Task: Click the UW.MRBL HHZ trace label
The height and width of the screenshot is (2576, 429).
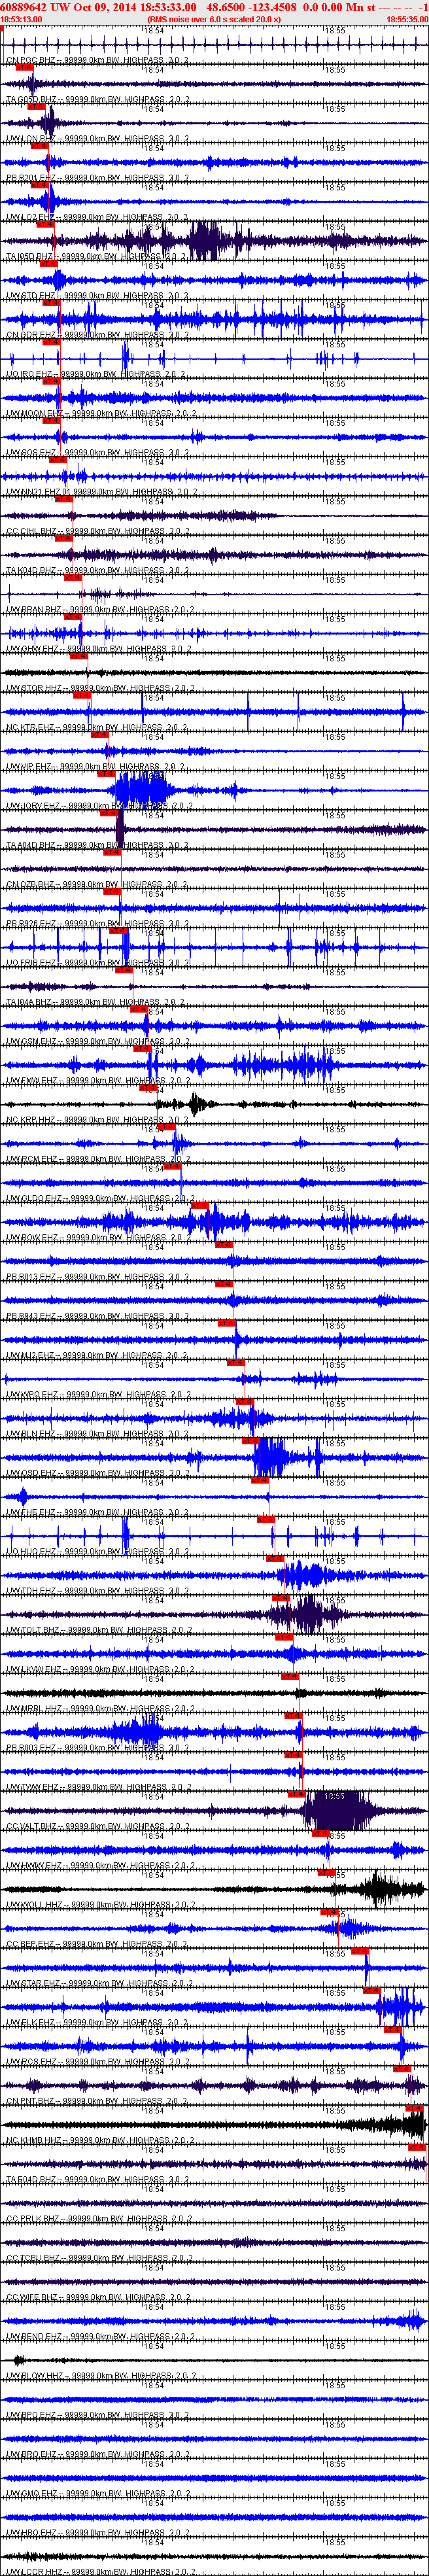Action: pos(101,1707)
